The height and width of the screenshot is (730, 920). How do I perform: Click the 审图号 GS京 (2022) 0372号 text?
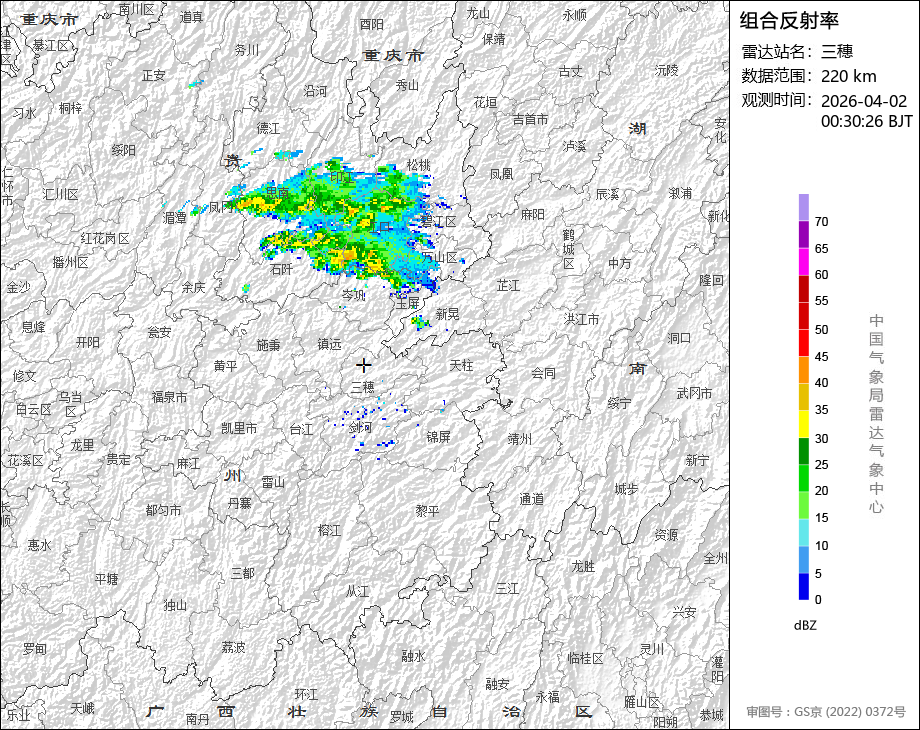(x=826, y=712)
